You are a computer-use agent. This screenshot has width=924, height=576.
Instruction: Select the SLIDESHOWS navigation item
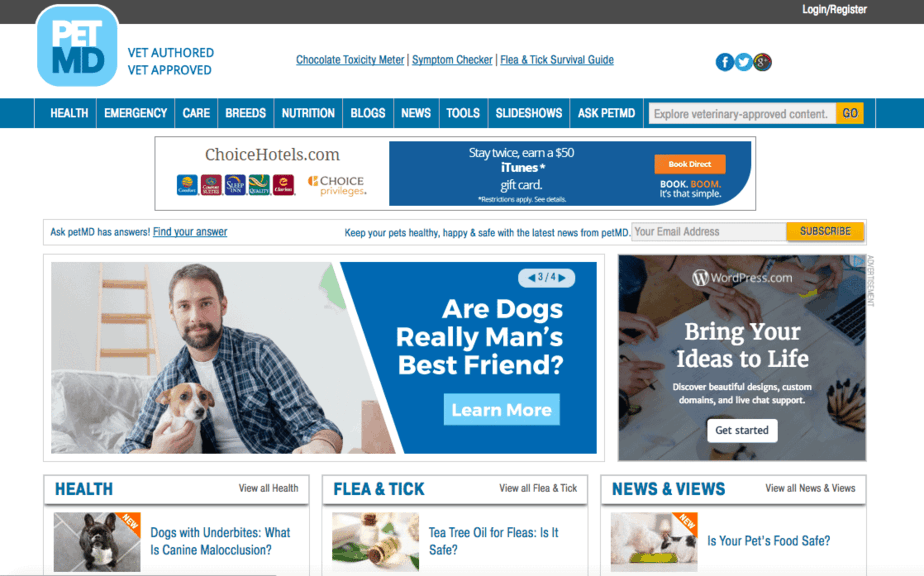[x=529, y=113]
